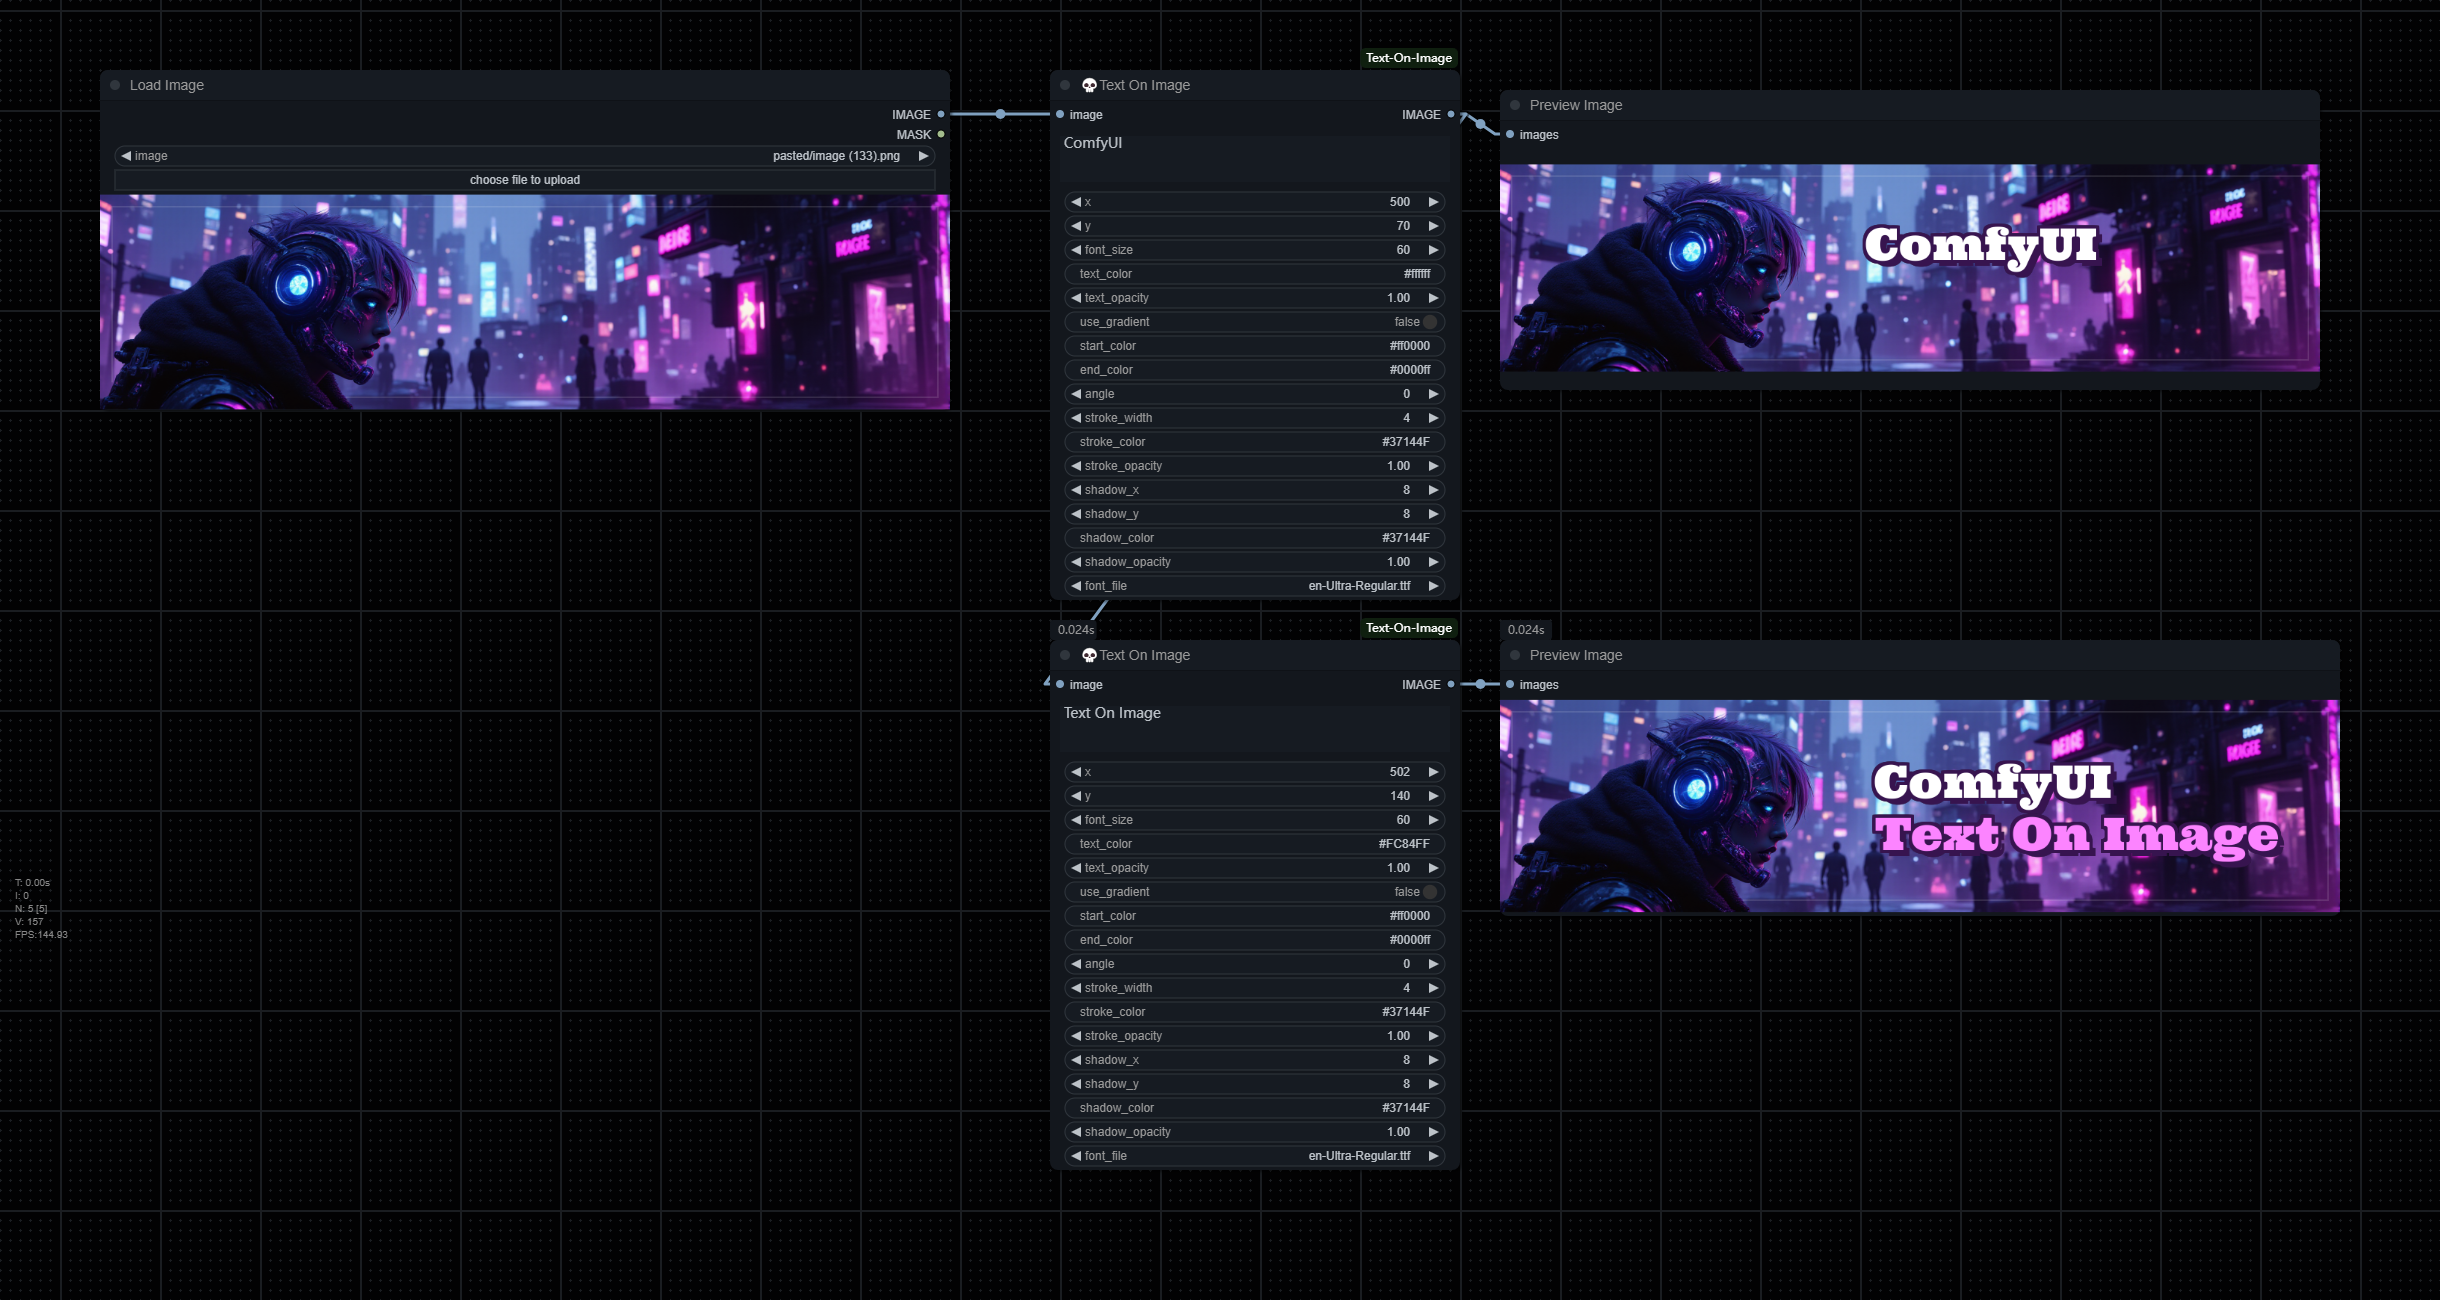Click the bottom Preview Image images input socket
Image resolution: width=2440 pixels, height=1300 pixels.
pyautogui.click(x=1510, y=684)
